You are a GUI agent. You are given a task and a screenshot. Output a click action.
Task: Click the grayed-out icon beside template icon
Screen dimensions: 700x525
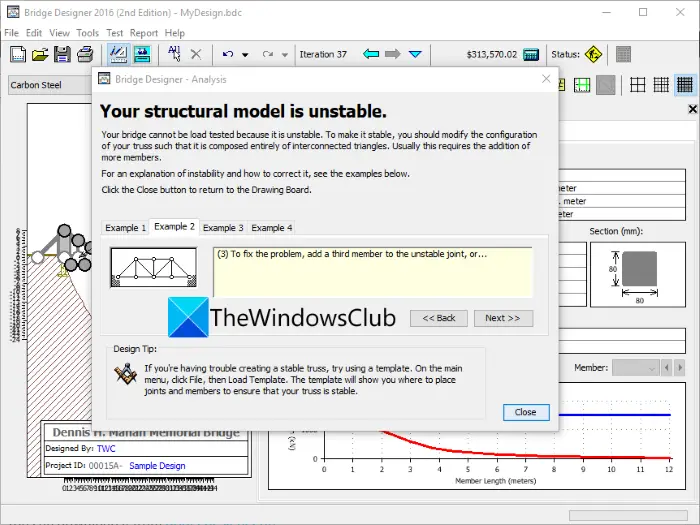(x=606, y=85)
